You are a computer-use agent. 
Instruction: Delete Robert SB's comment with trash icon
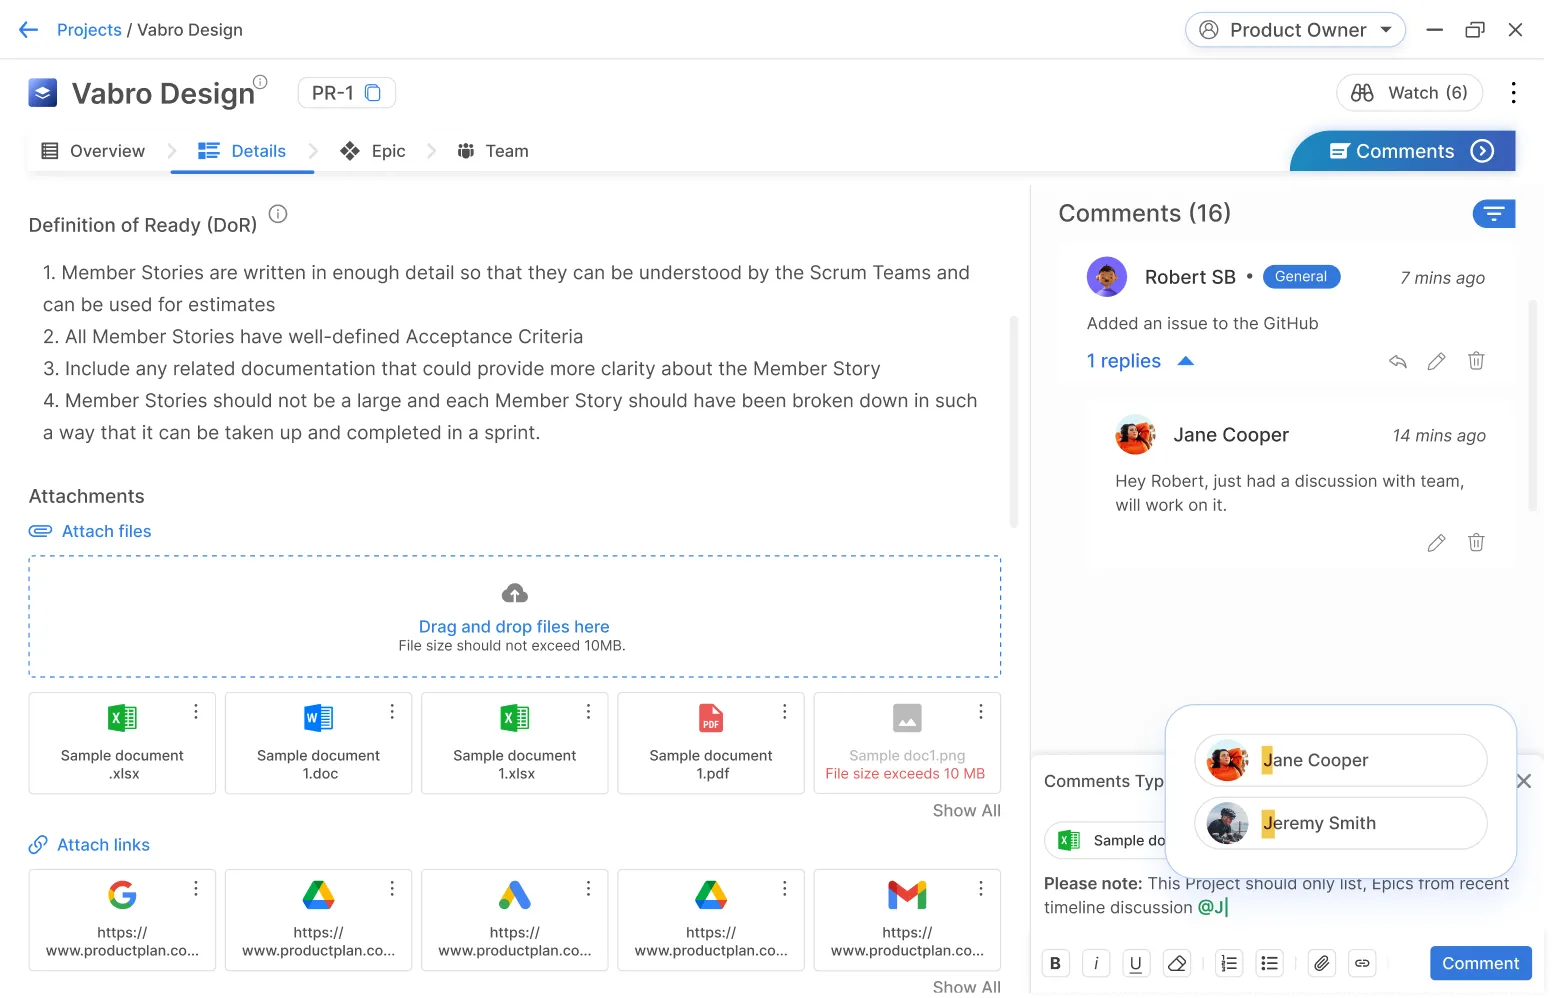point(1476,361)
